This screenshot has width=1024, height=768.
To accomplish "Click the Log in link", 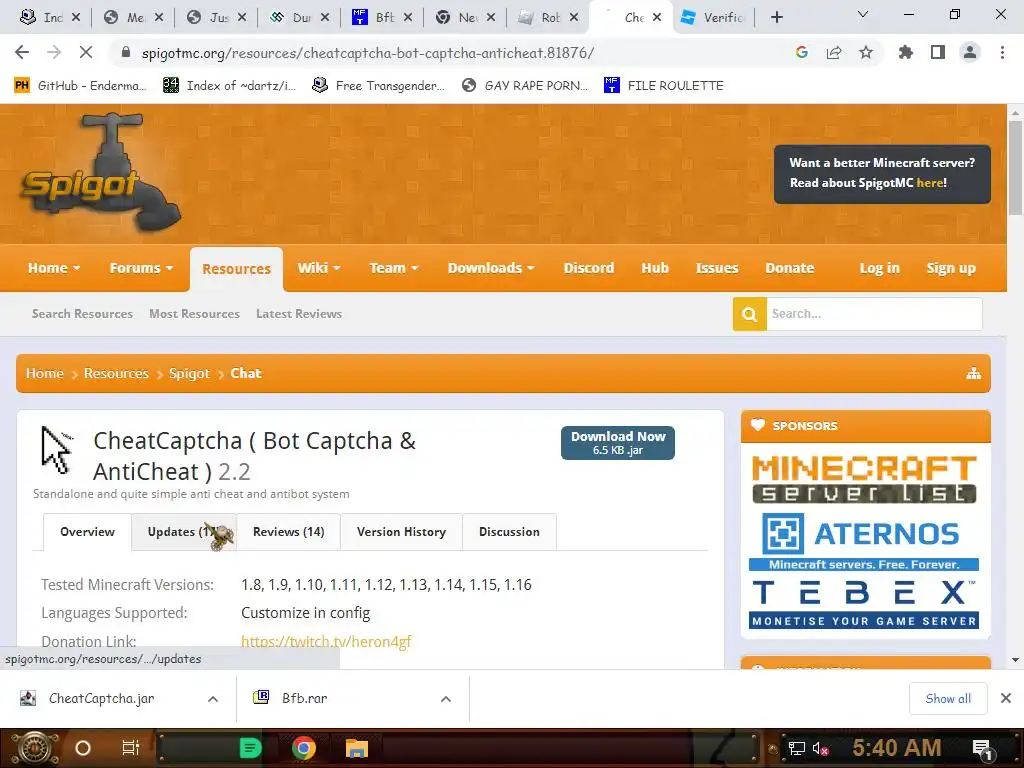I will (x=880, y=268).
